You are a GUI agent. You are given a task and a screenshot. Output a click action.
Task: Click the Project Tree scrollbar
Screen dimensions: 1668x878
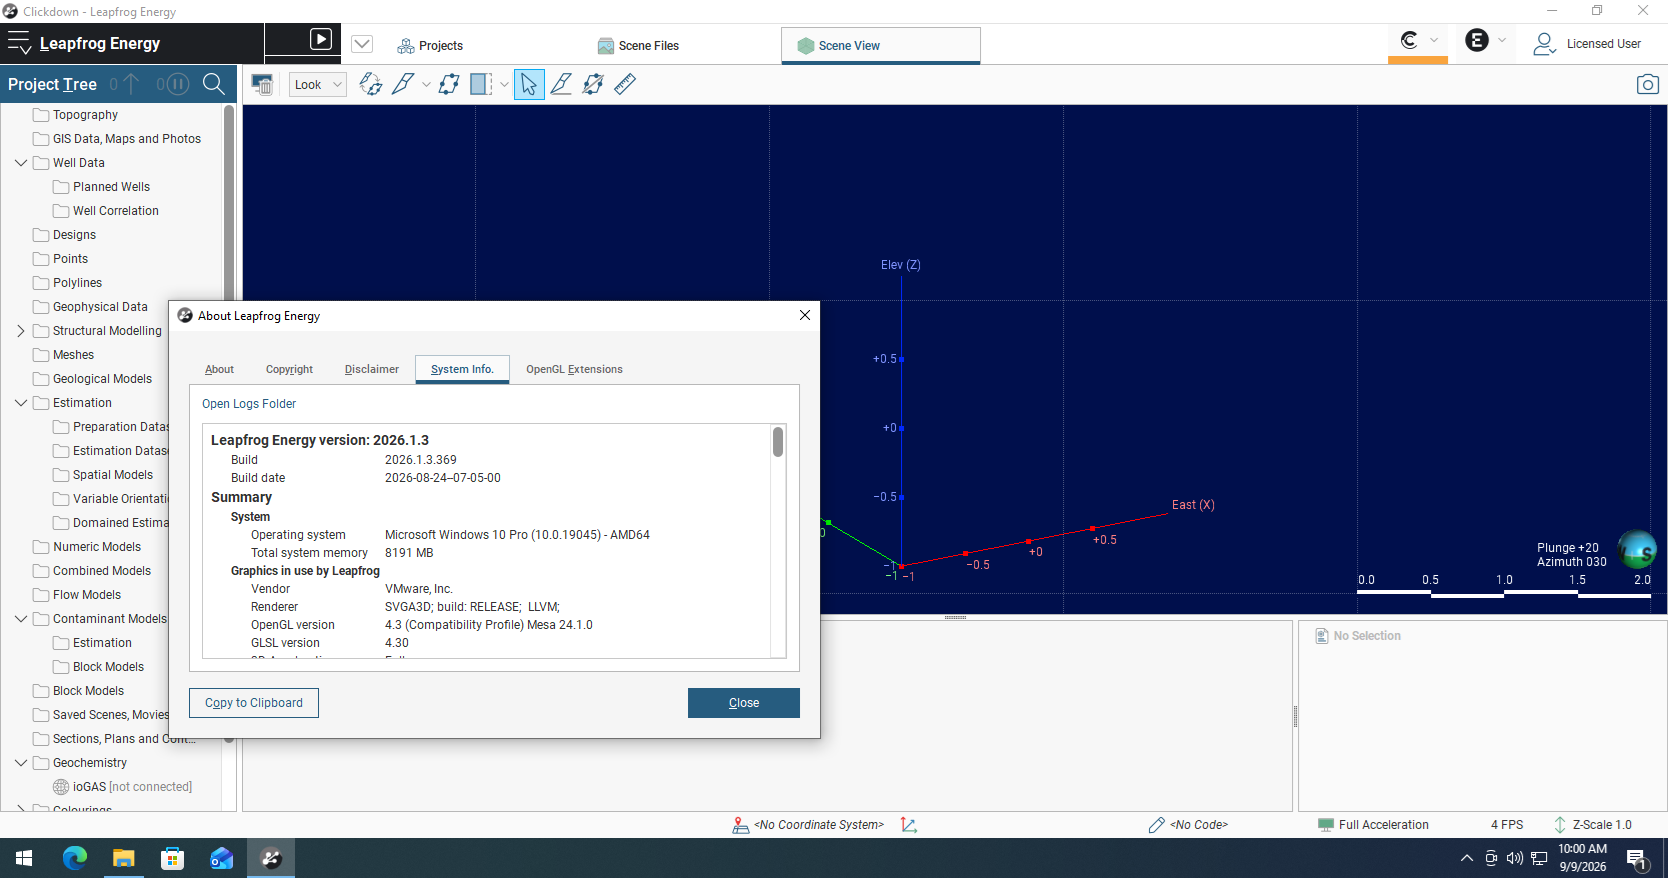(229, 423)
